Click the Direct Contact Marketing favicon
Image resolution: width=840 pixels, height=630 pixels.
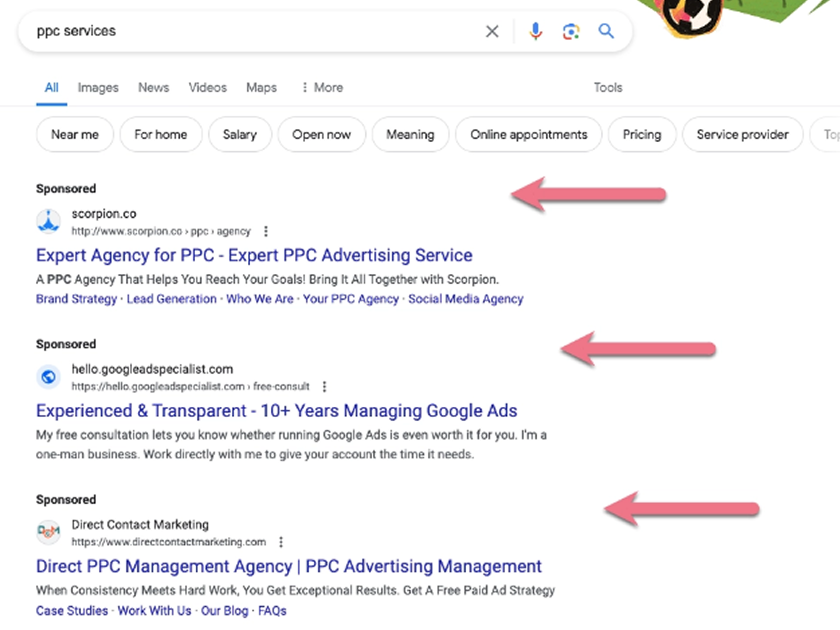[x=48, y=532]
